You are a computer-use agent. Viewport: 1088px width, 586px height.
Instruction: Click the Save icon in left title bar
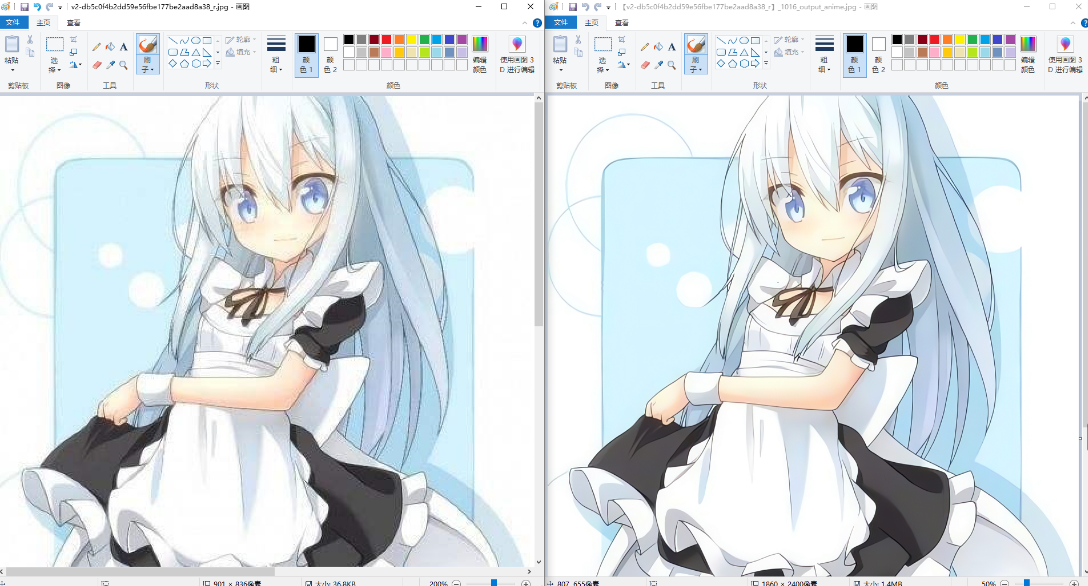click(23, 6)
